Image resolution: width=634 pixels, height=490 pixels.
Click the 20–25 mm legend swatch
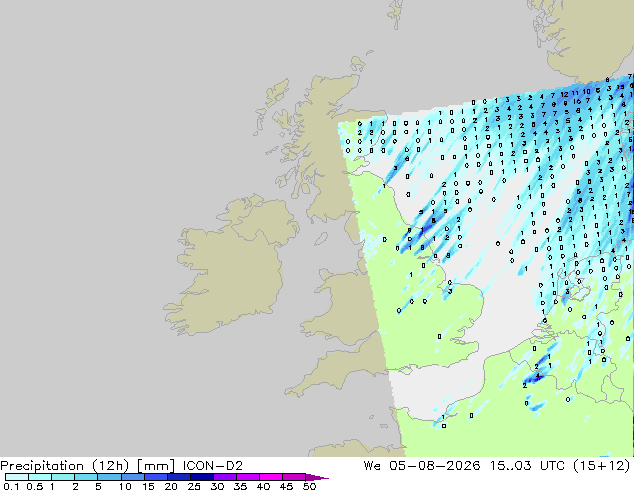(x=179, y=477)
